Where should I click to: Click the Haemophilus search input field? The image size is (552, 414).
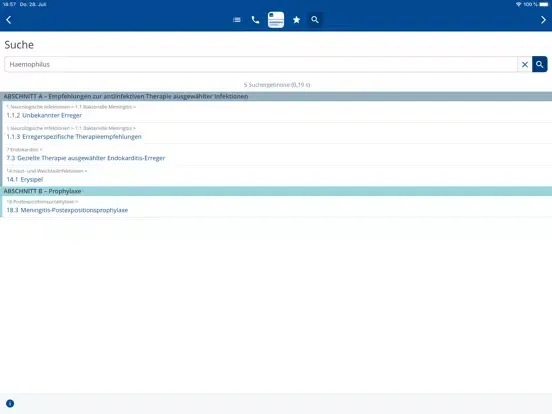(x=261, y=64)
